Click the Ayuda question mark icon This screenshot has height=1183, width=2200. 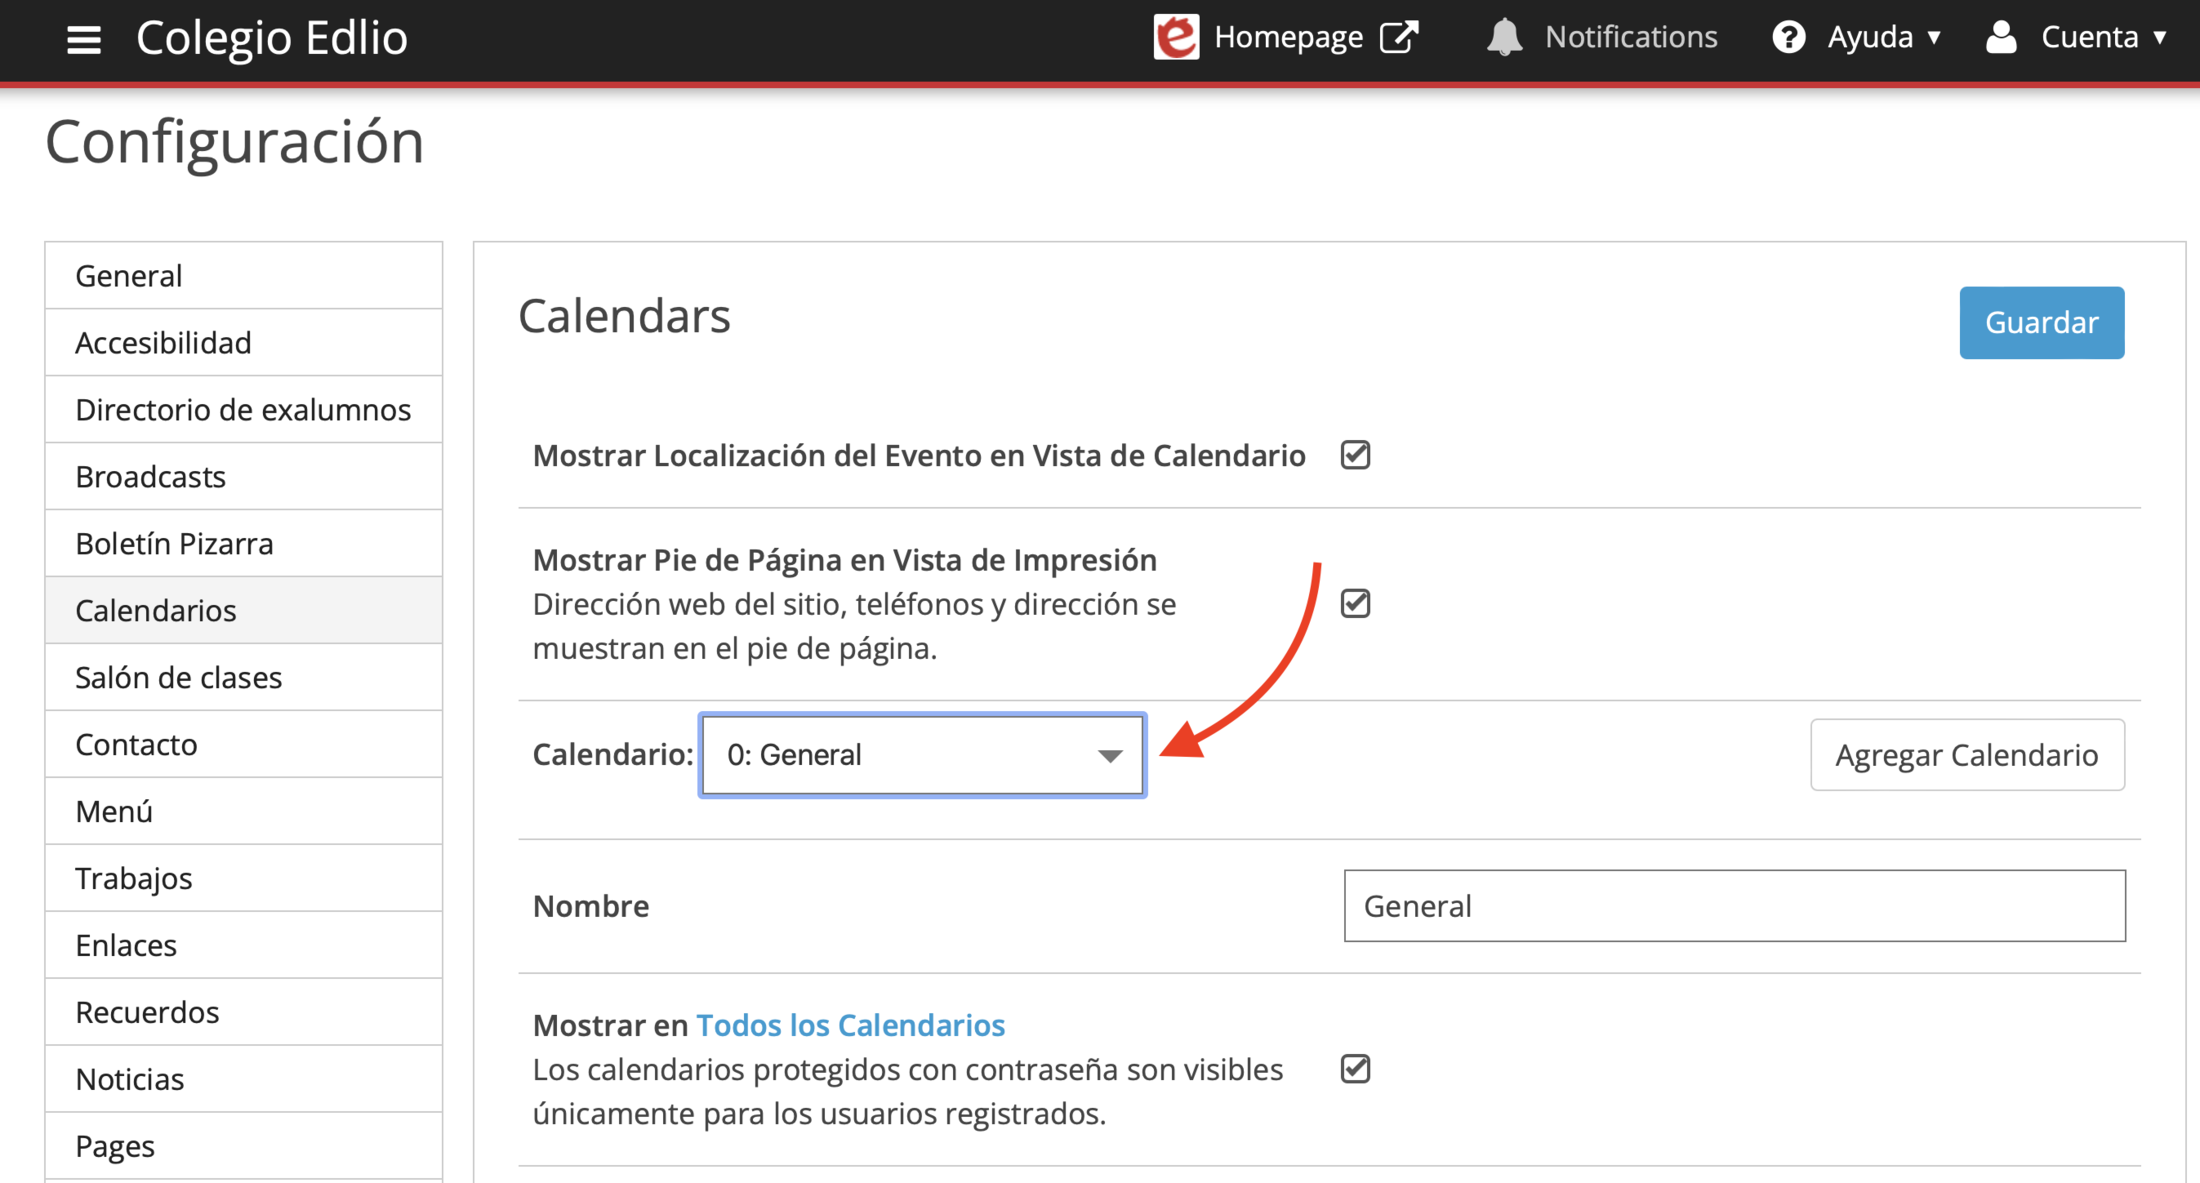pos(1788,37)
